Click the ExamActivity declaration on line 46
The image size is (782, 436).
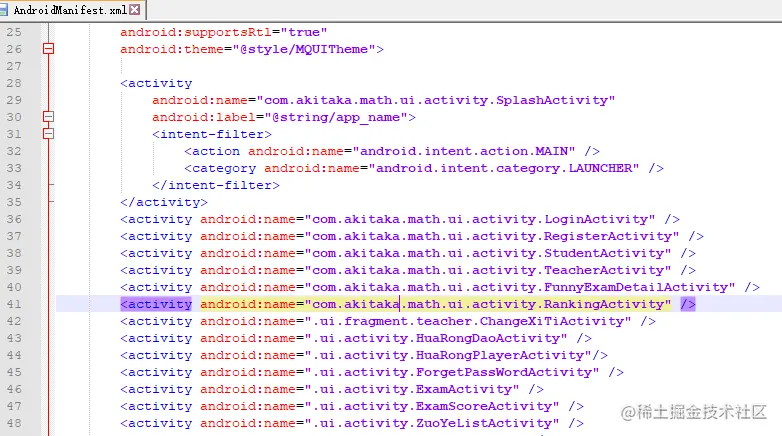332,389
